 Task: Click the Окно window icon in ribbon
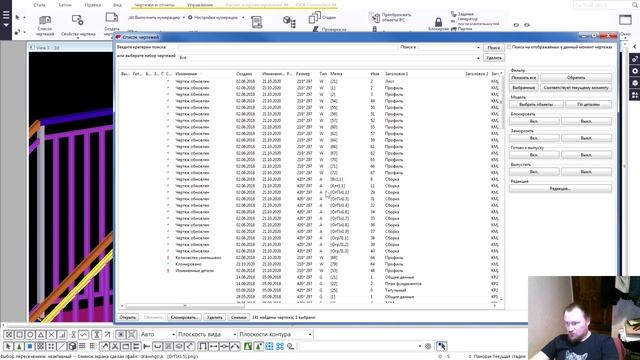tap(625, 20)
